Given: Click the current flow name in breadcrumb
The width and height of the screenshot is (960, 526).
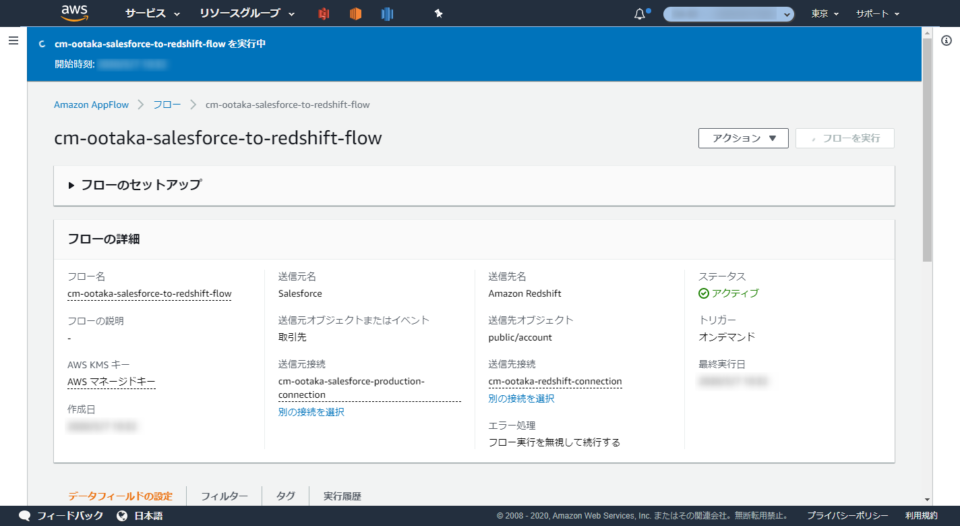Looking at the screenshot, I should click(288, 105).
